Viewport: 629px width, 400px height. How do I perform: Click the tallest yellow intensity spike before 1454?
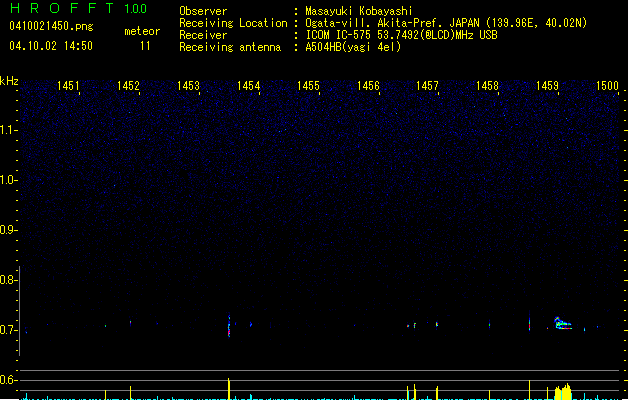point(229,388)
